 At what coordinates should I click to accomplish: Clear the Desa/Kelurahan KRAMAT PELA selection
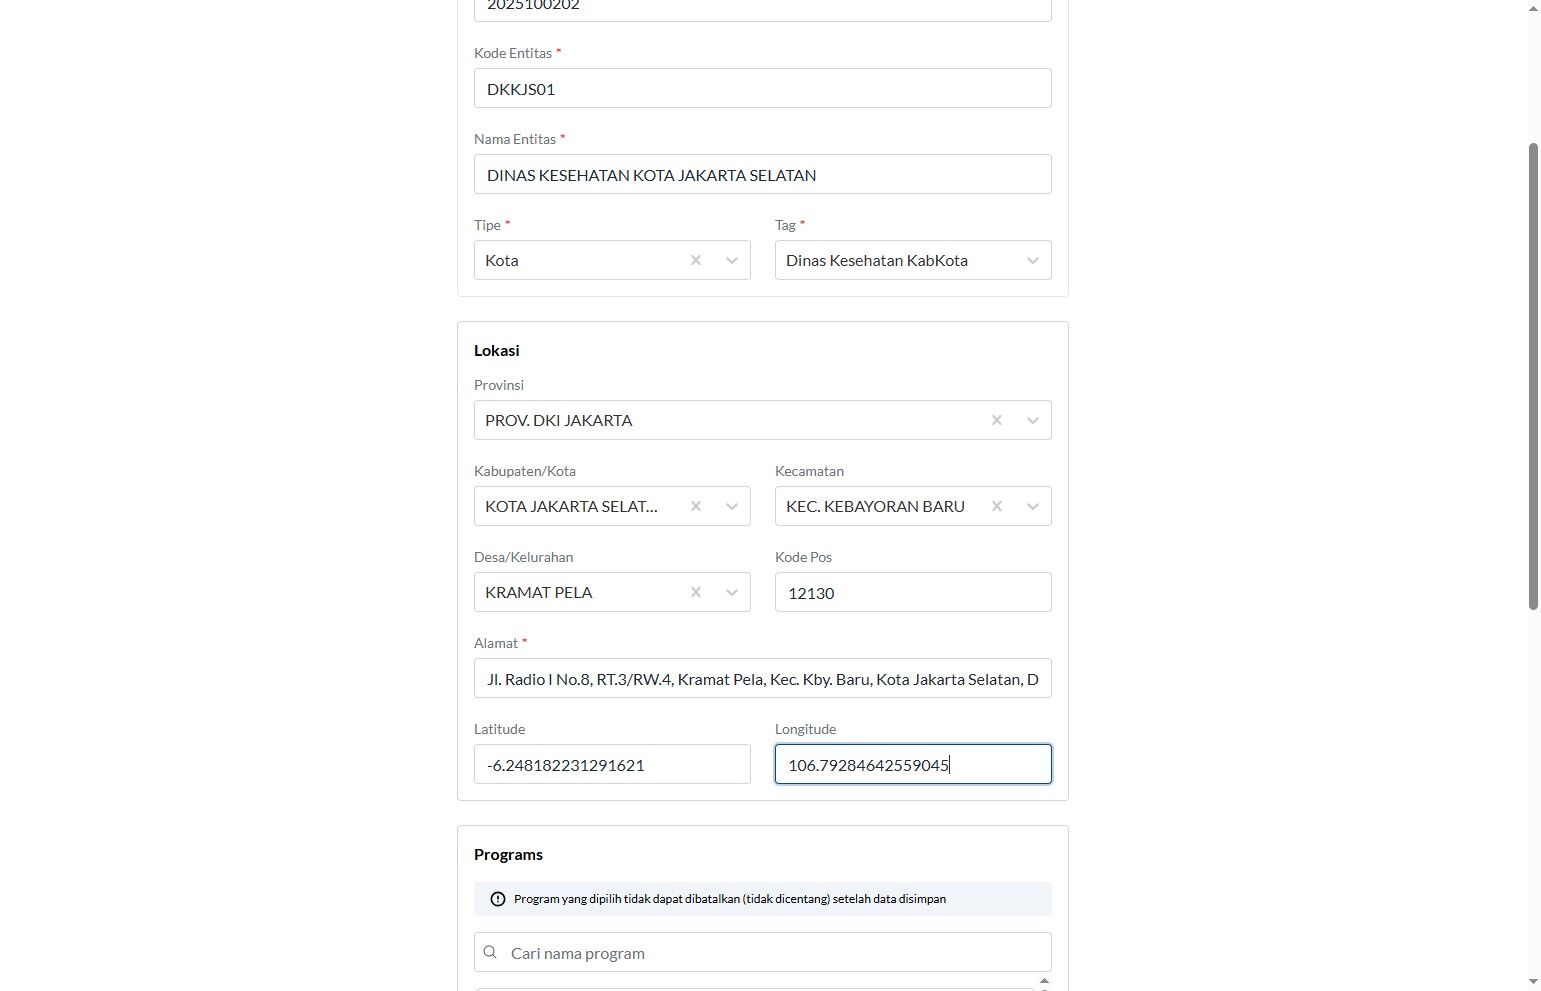[696, 592]
